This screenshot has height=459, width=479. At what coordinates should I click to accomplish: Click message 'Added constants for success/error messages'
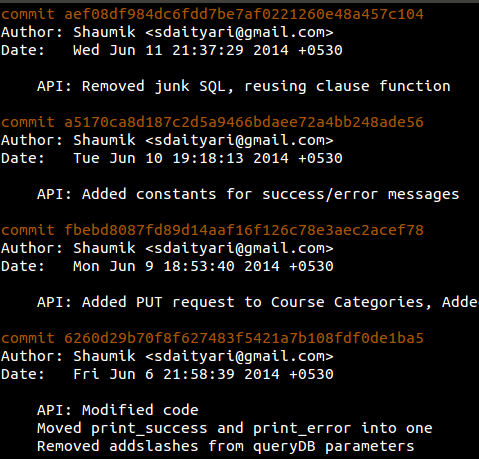point(270,195)
